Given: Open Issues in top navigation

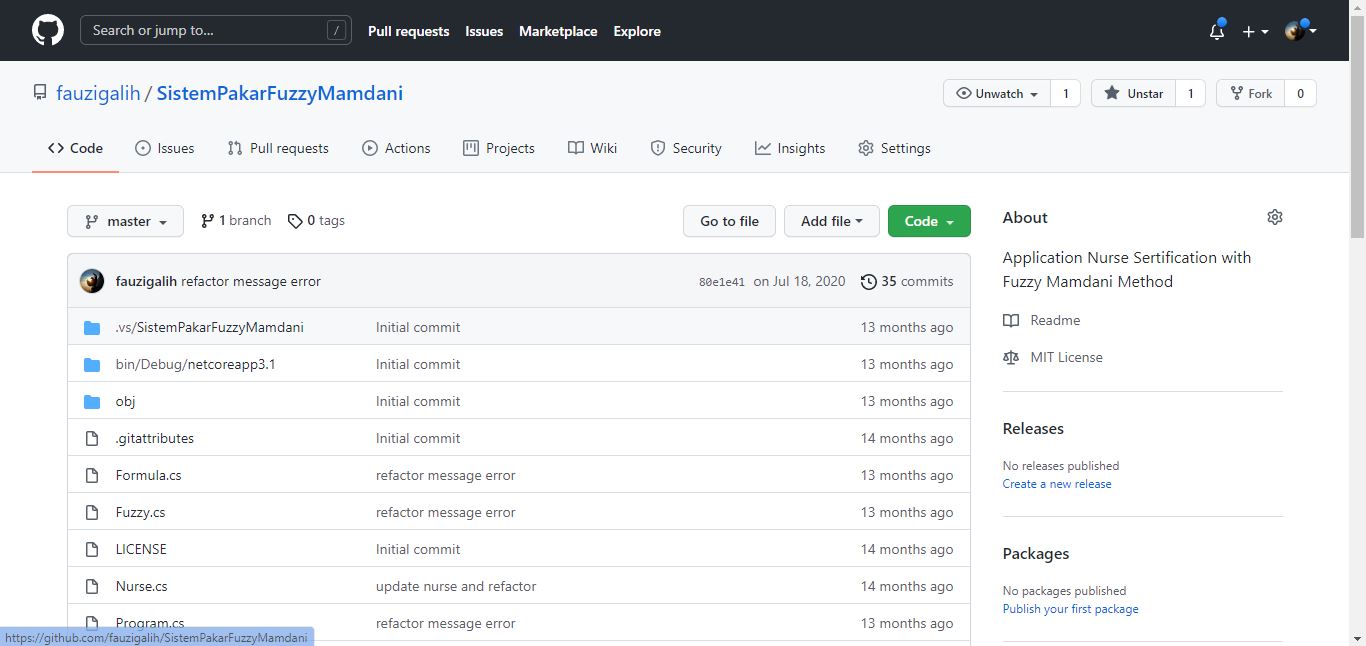Looking at the screenshot, I should 484,31.
